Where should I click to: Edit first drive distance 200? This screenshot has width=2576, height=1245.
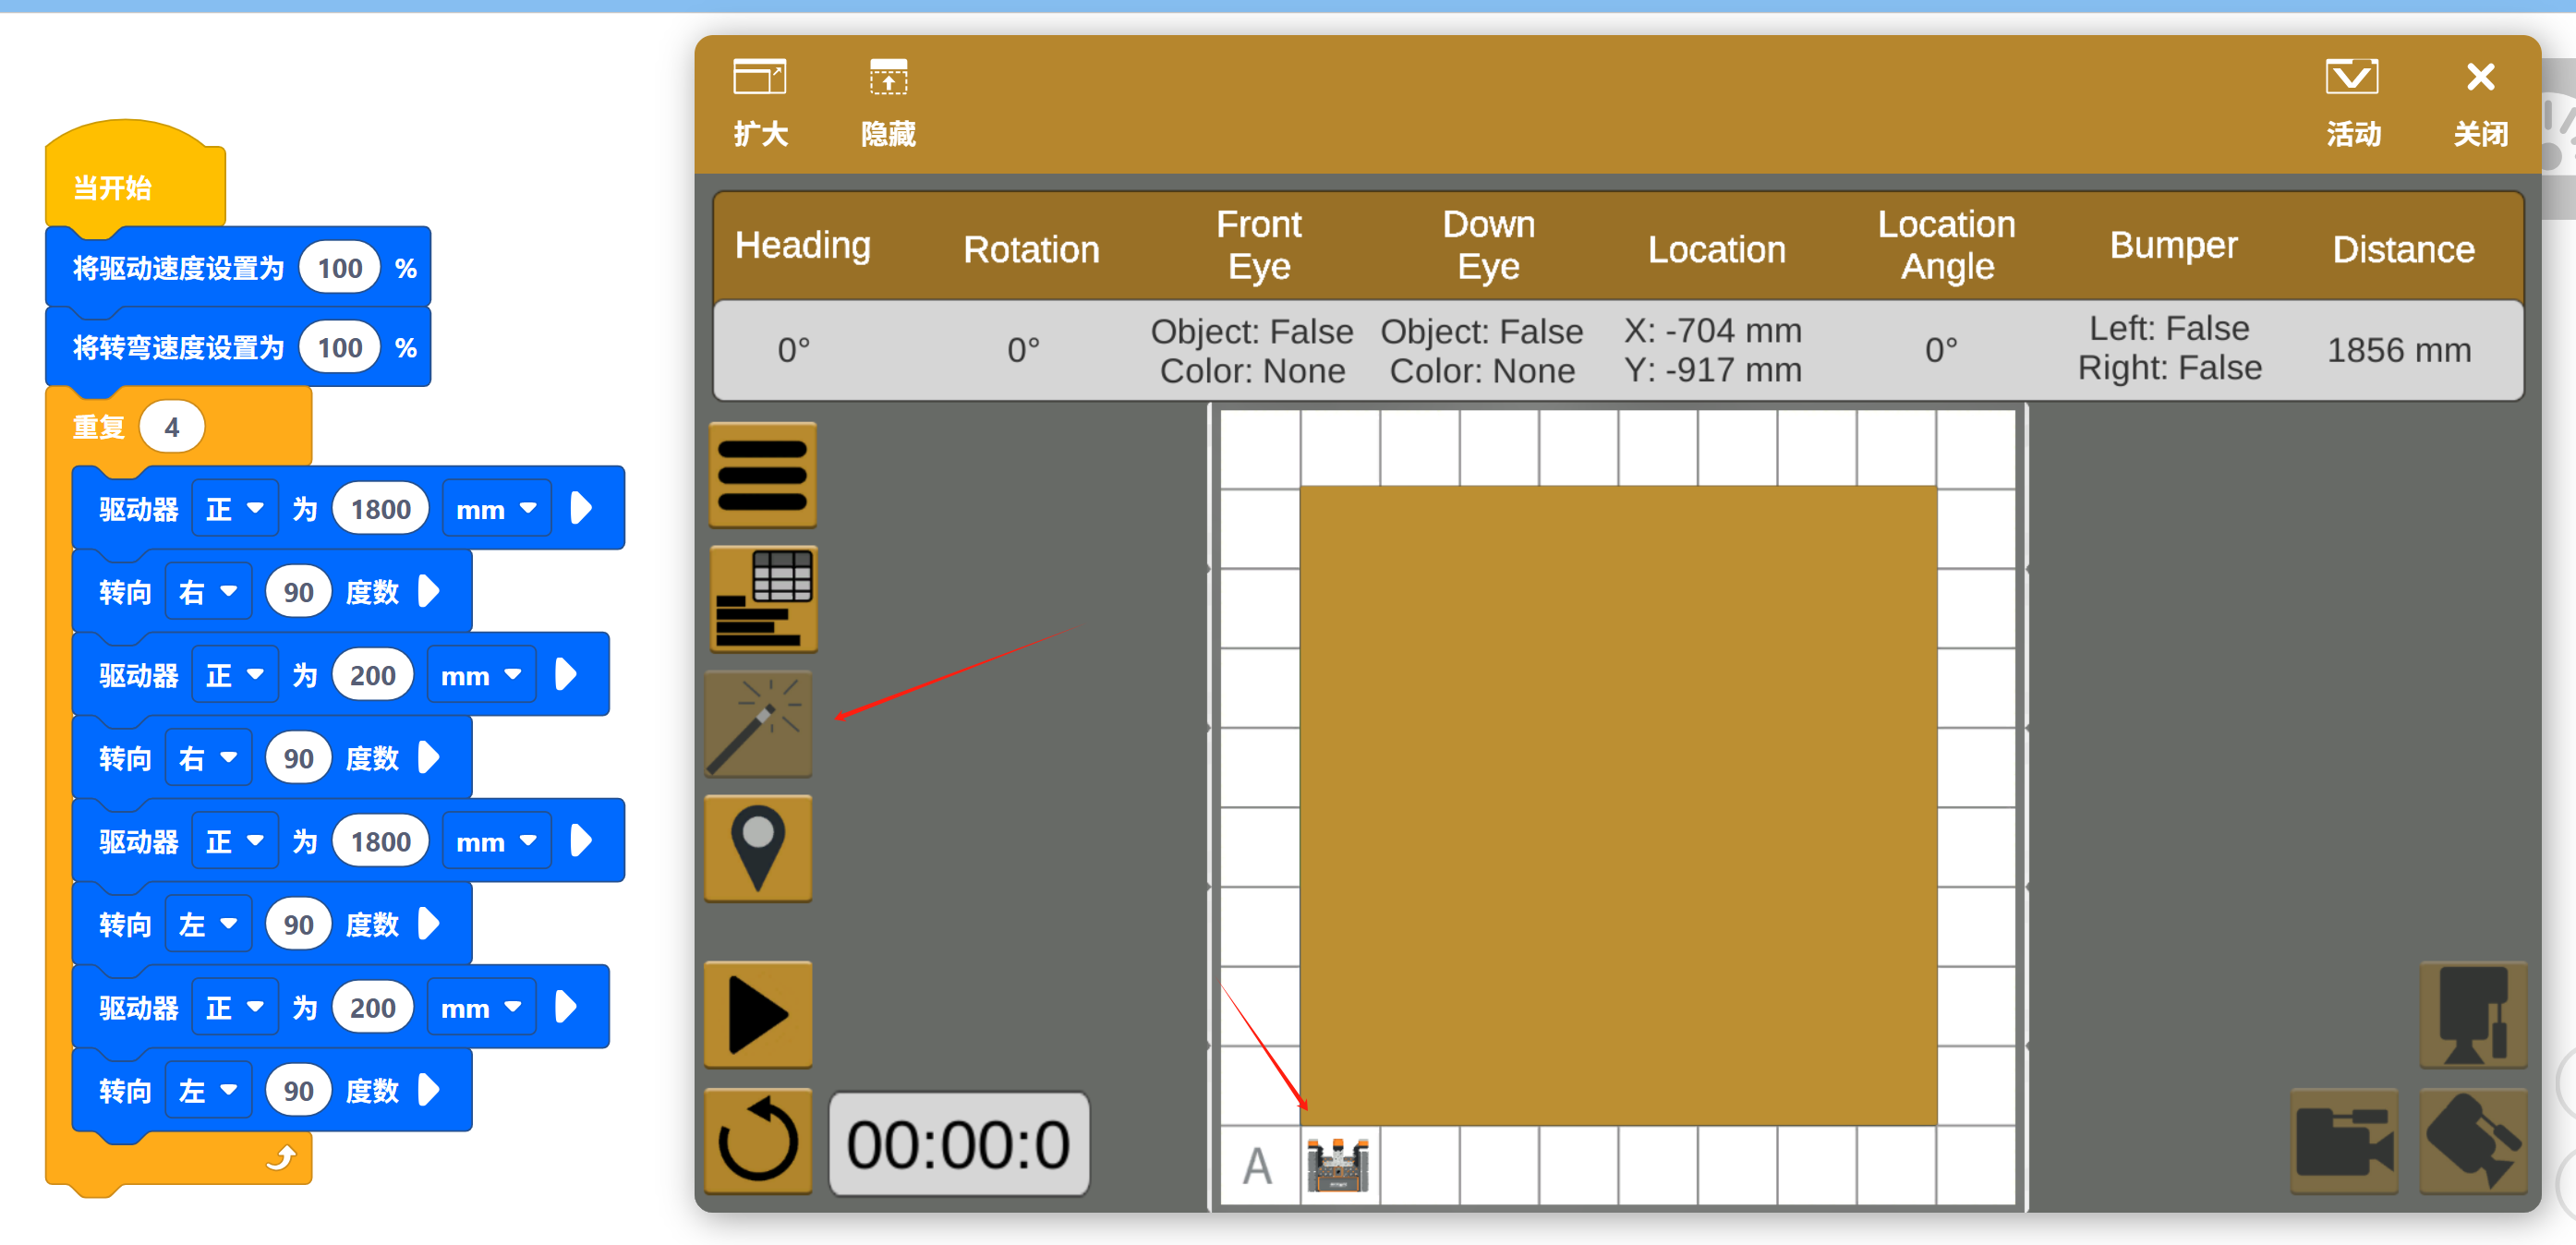[372, 675]
